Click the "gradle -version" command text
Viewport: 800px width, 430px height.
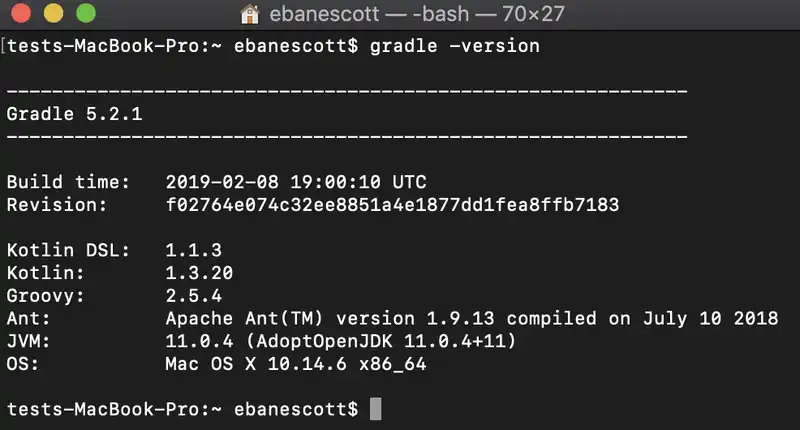tap(454, 46)
